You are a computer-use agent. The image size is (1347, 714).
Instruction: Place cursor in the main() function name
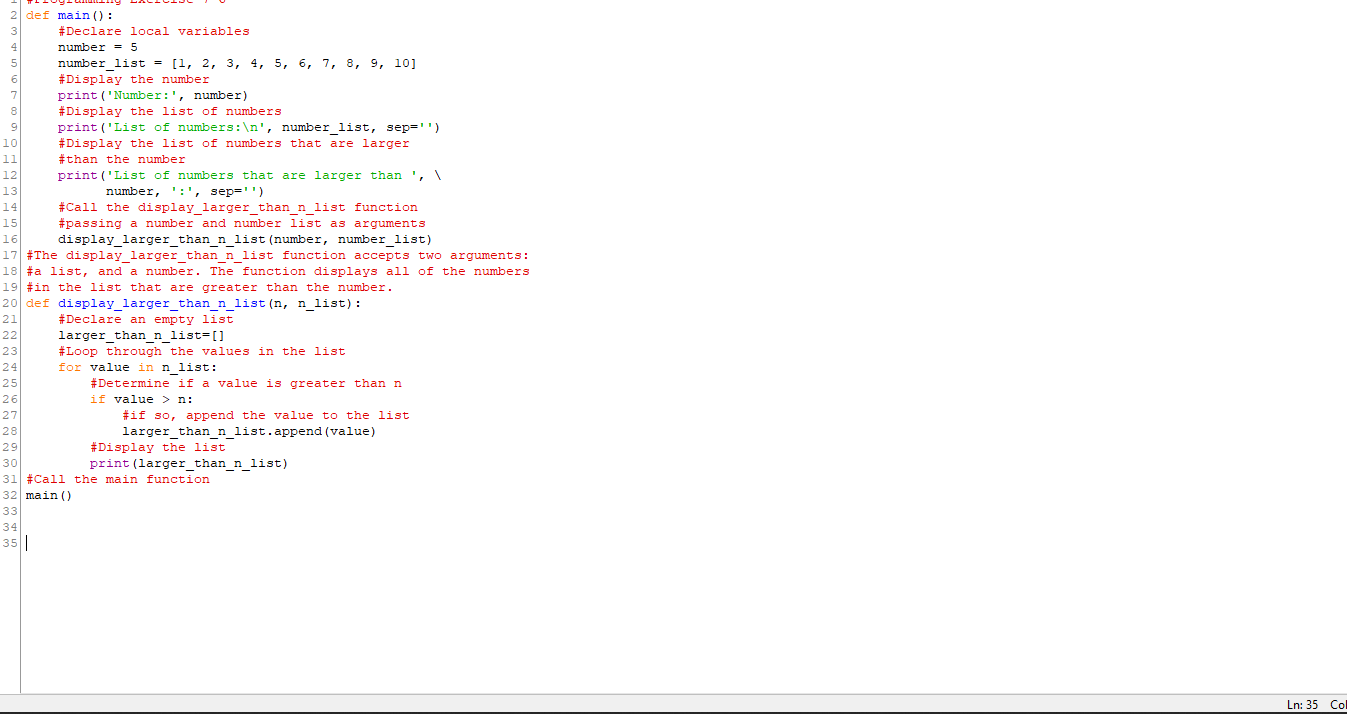click(72, 15)
